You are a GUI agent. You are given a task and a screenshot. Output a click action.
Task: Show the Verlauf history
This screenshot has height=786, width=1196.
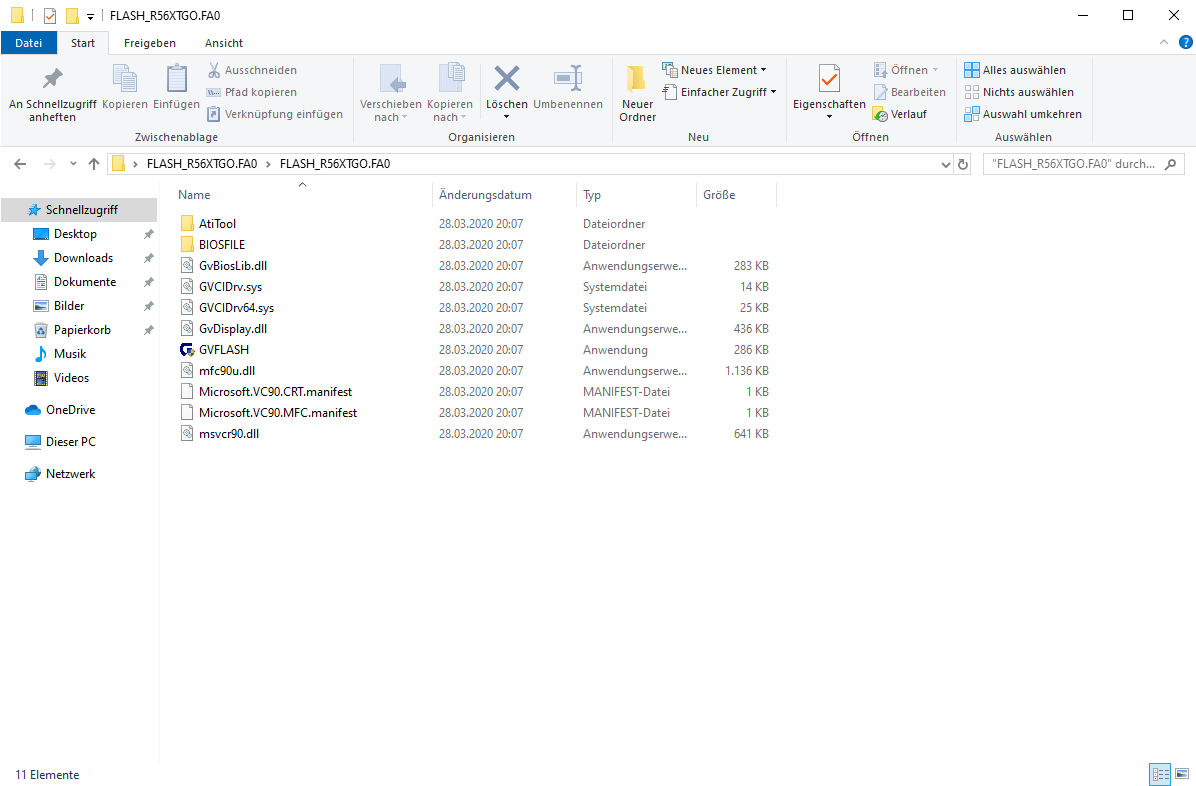coord(900,114)
